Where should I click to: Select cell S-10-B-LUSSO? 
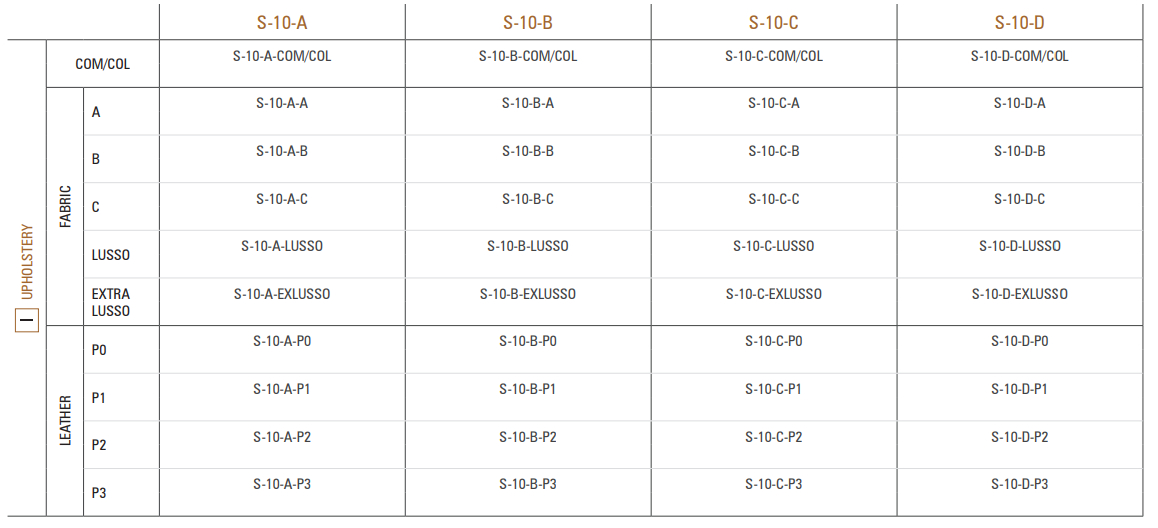pyautogui.click(x=527, y=246)
